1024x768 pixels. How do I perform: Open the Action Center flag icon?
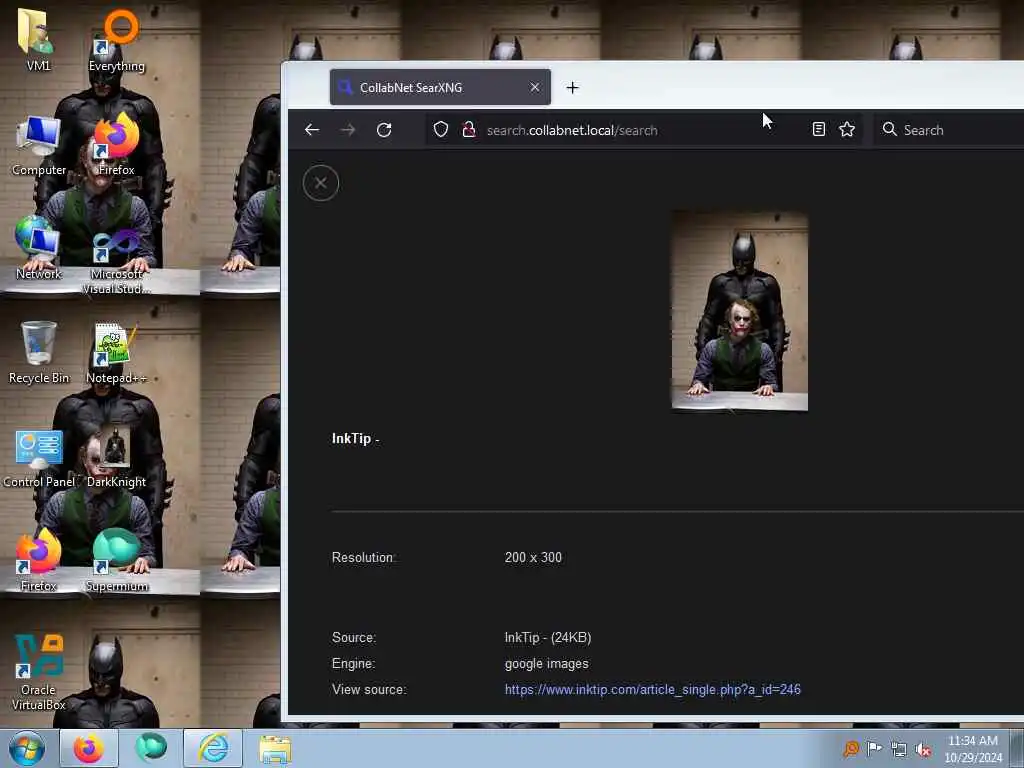click(x=874, y=749)
